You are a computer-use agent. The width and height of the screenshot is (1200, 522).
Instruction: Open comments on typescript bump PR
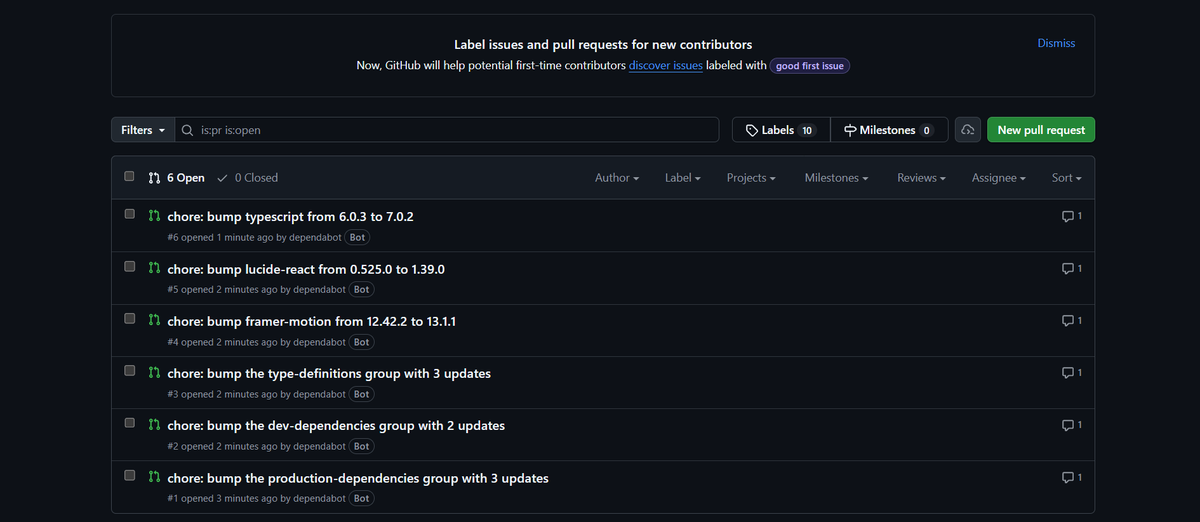[x=1072, y=216]
